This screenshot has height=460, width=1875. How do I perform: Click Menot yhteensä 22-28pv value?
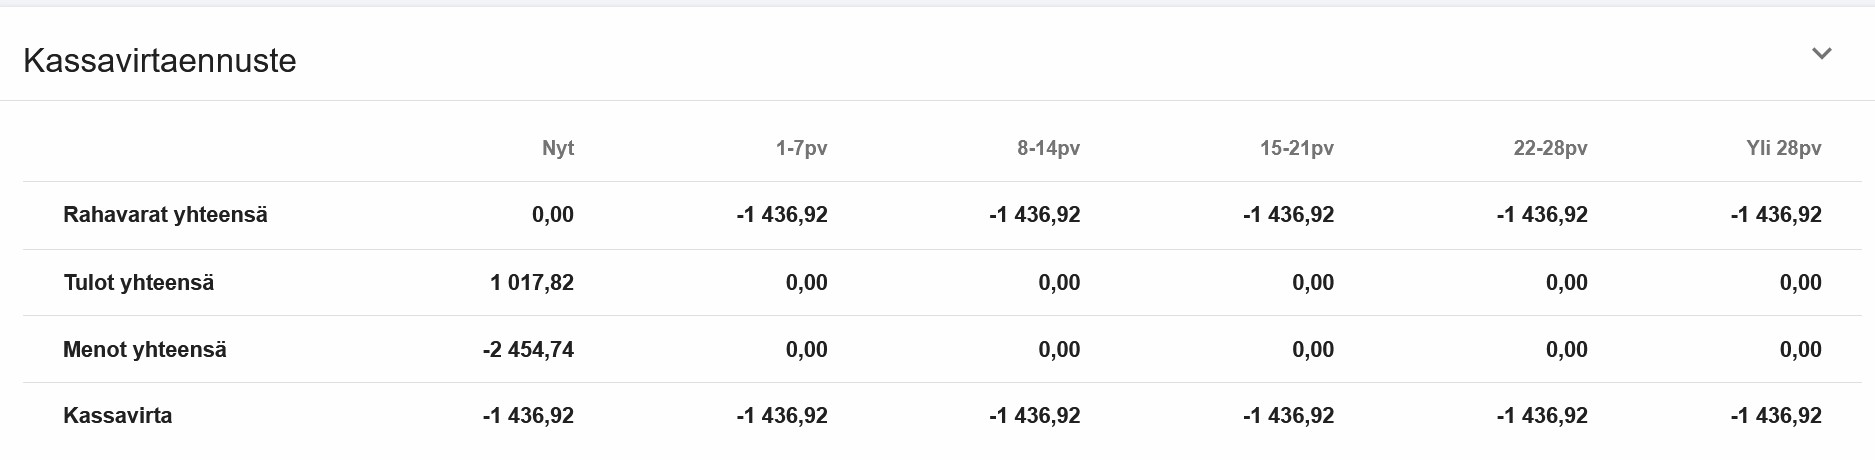(x=1567, y=350)
